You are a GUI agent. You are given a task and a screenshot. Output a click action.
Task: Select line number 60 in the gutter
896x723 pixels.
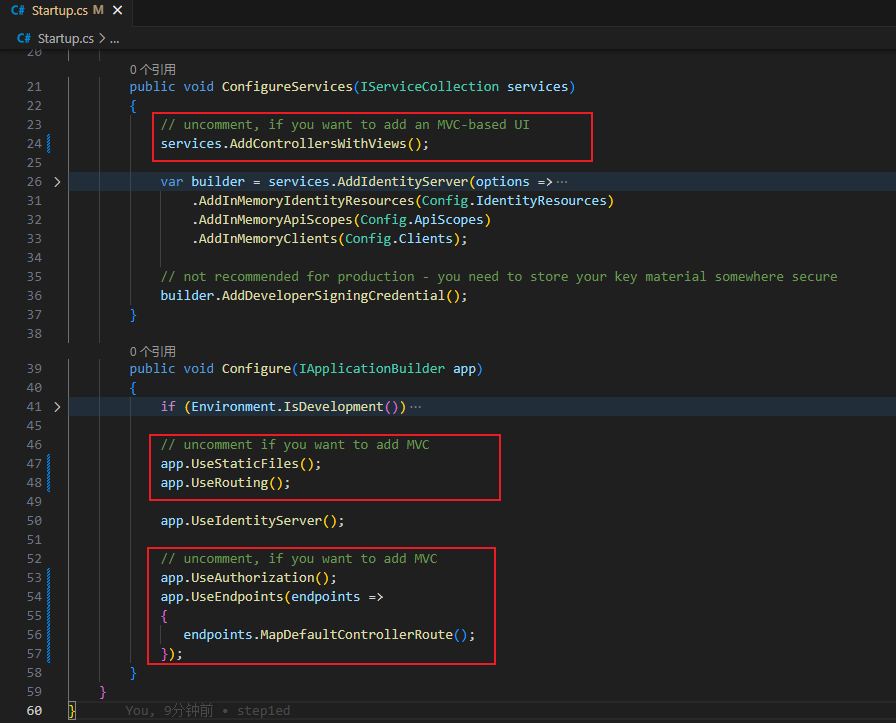click(x=34, y=710)
